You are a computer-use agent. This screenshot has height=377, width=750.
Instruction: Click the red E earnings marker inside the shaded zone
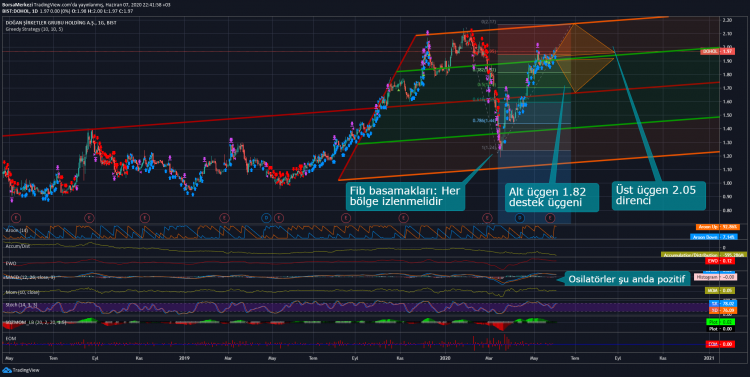coord(550,218)
